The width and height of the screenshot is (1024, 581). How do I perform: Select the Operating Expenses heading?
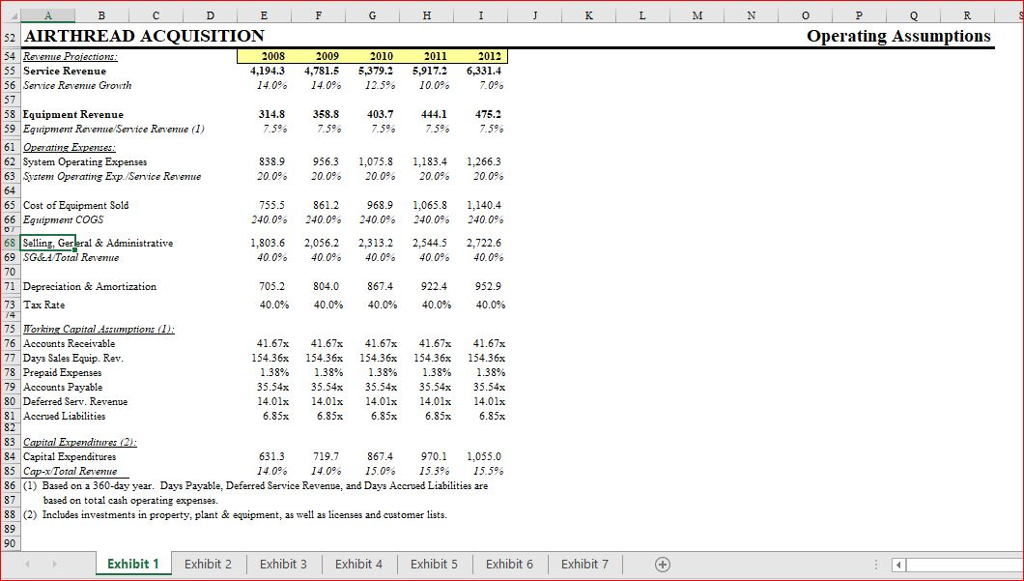pos(69,148)
